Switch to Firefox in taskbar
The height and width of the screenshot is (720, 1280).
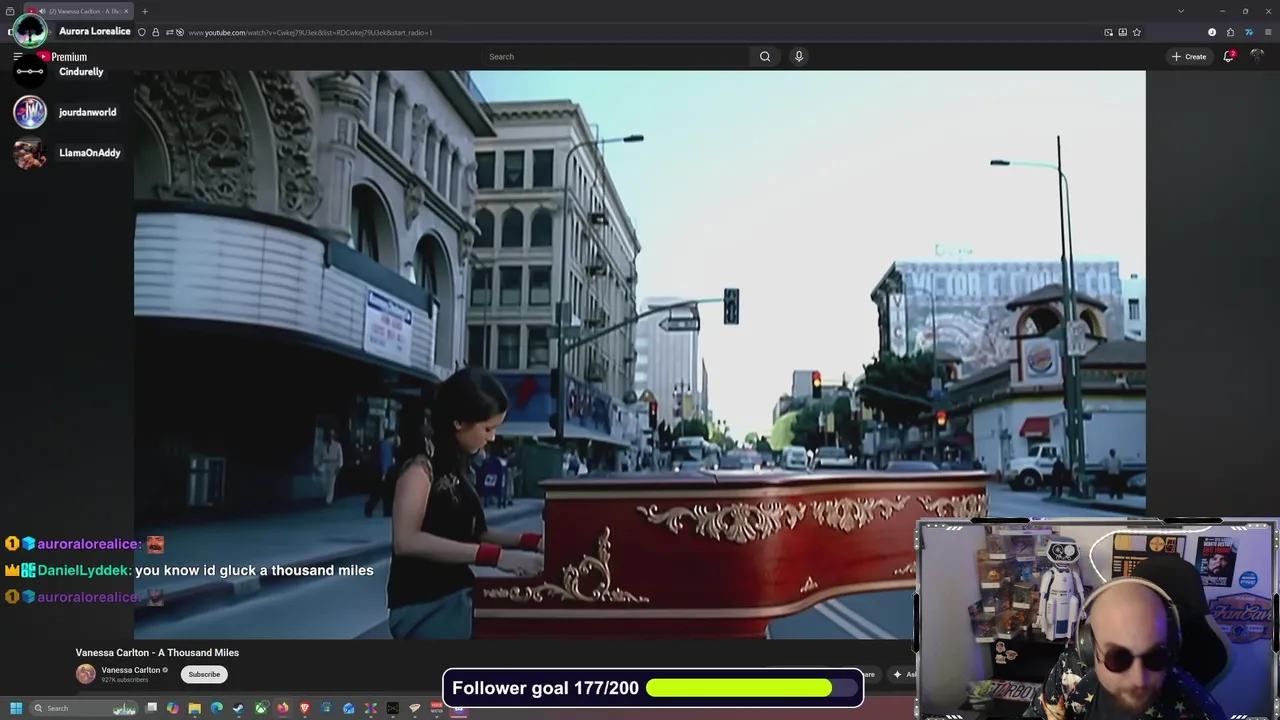pos(283,708)
